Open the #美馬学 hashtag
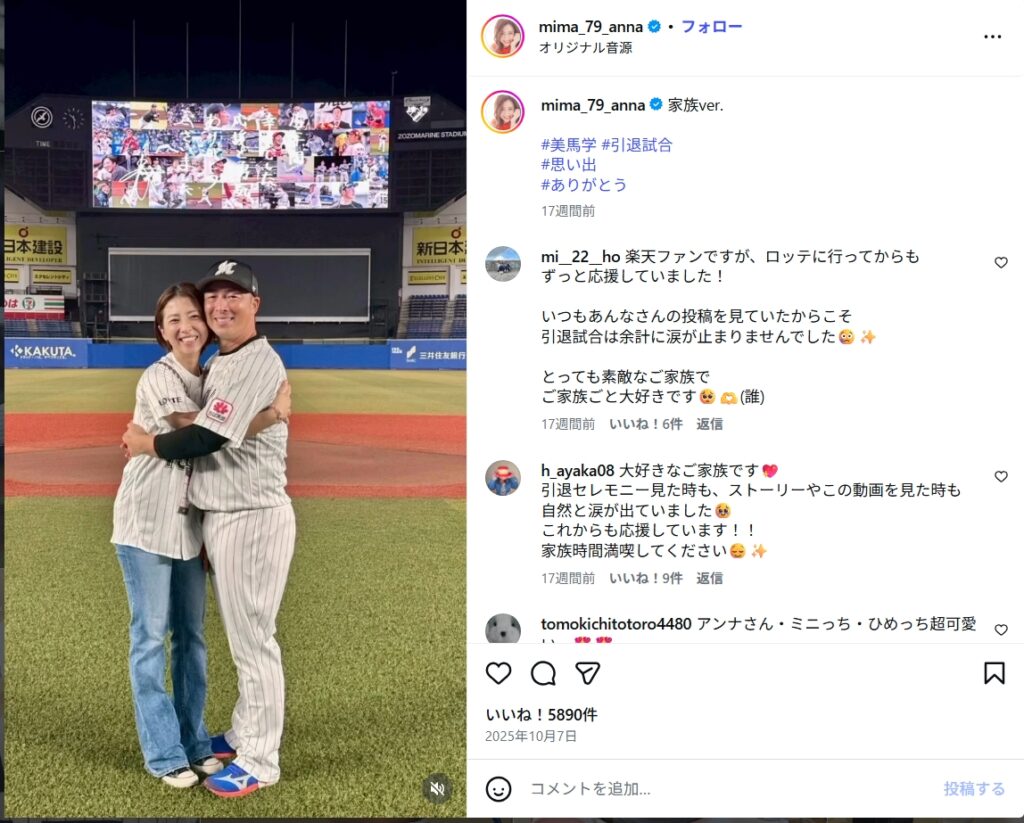Viewport: 1024px width, 823px height. 568,145
